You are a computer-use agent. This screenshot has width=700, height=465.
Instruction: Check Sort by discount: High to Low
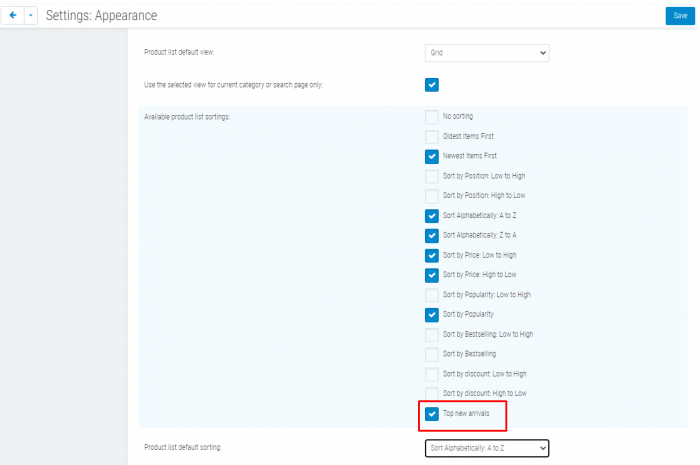[x=432, y=394]
